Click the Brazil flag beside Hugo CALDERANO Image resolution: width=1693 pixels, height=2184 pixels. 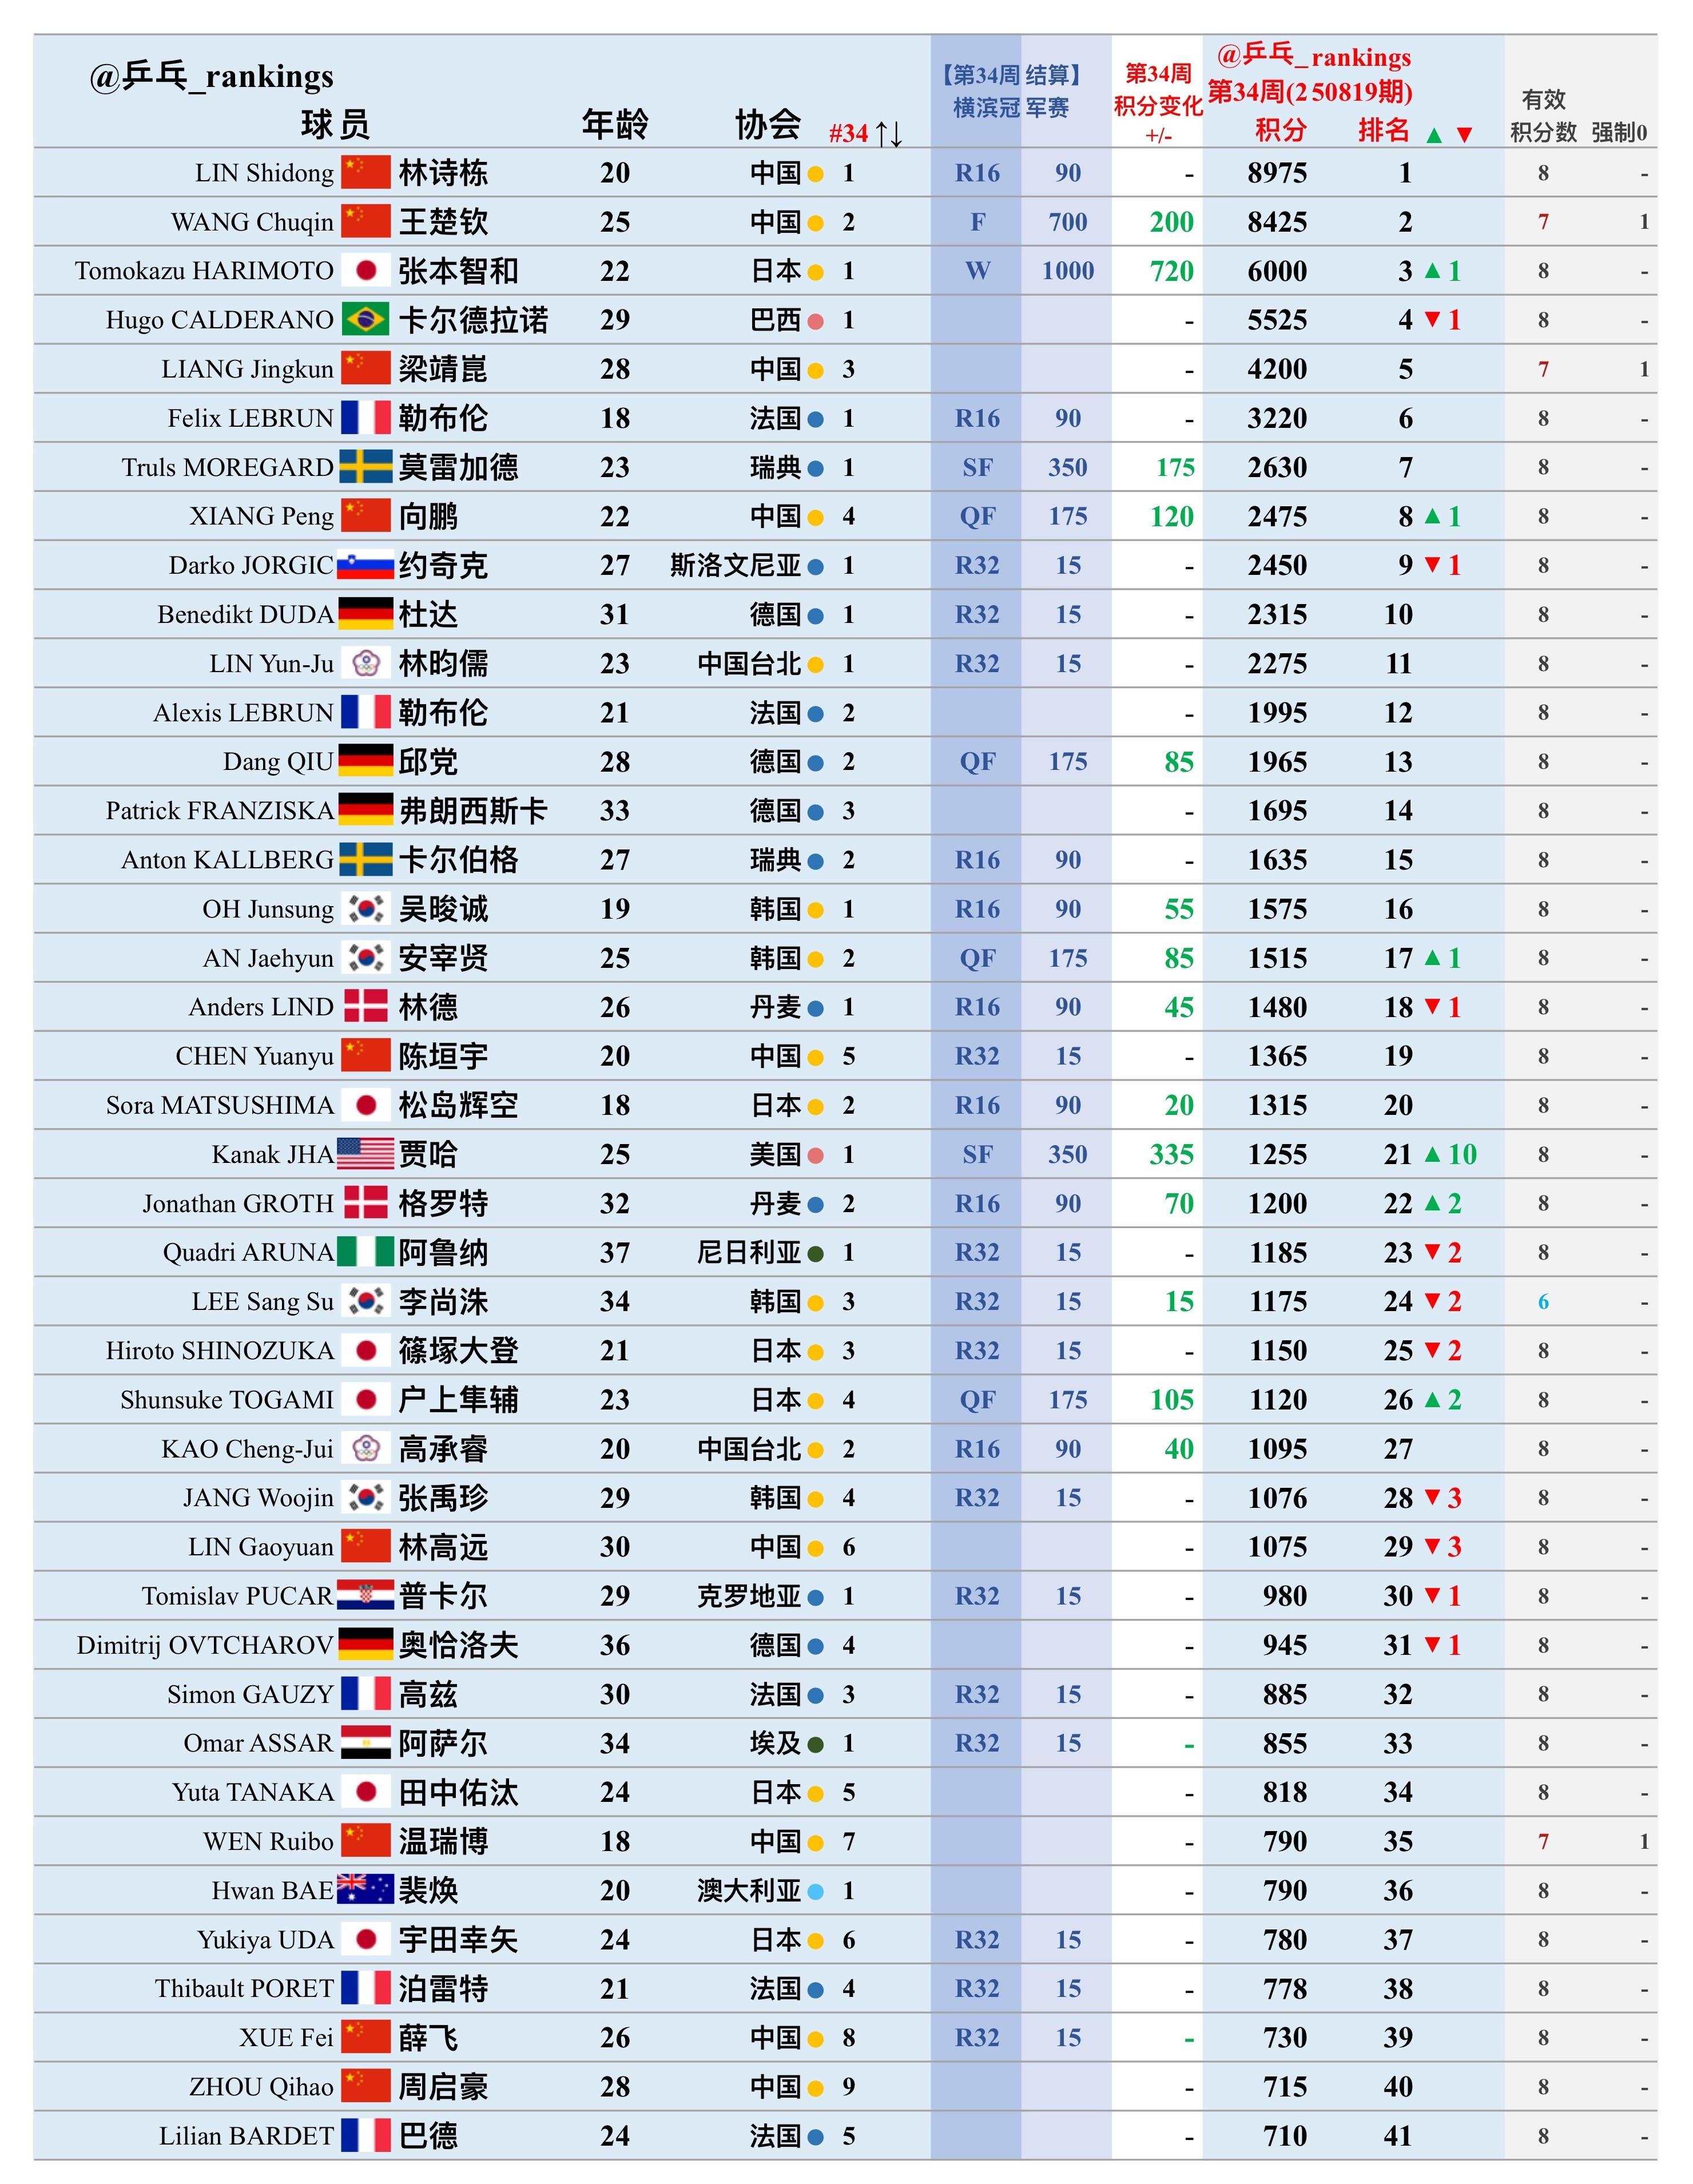point(365,320)
